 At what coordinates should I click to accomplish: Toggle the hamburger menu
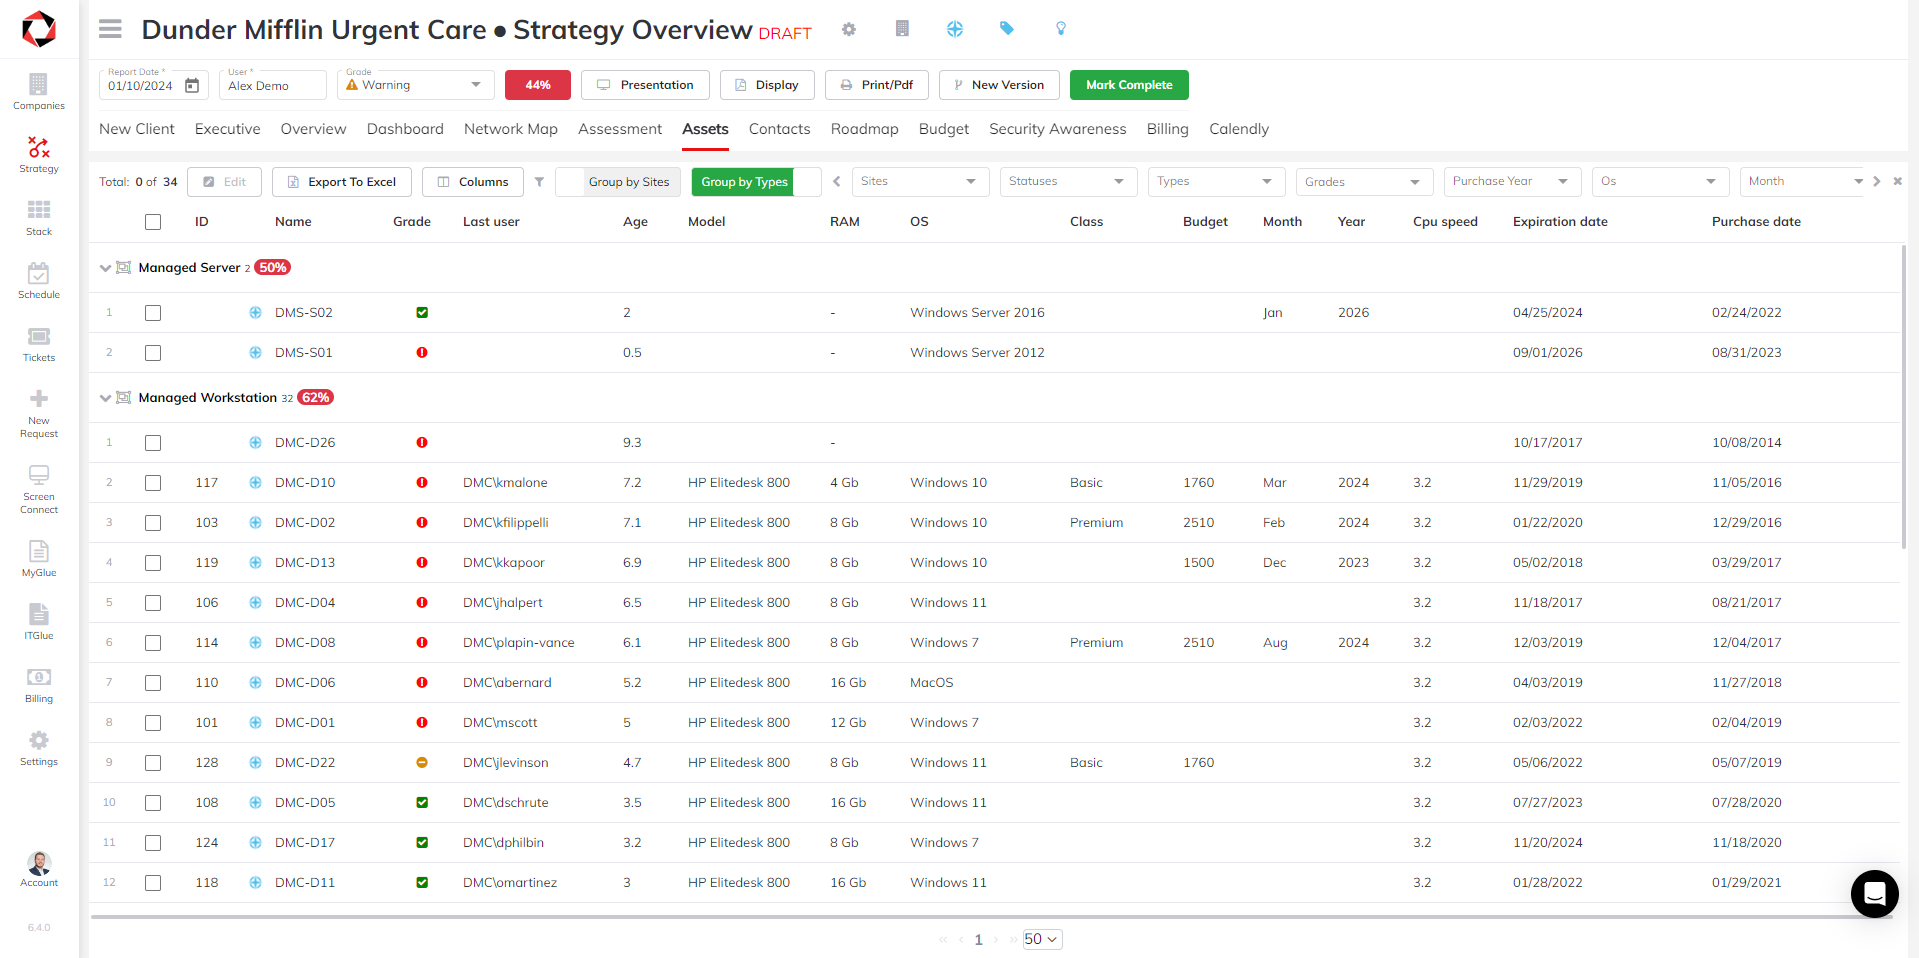coord(110,29)
